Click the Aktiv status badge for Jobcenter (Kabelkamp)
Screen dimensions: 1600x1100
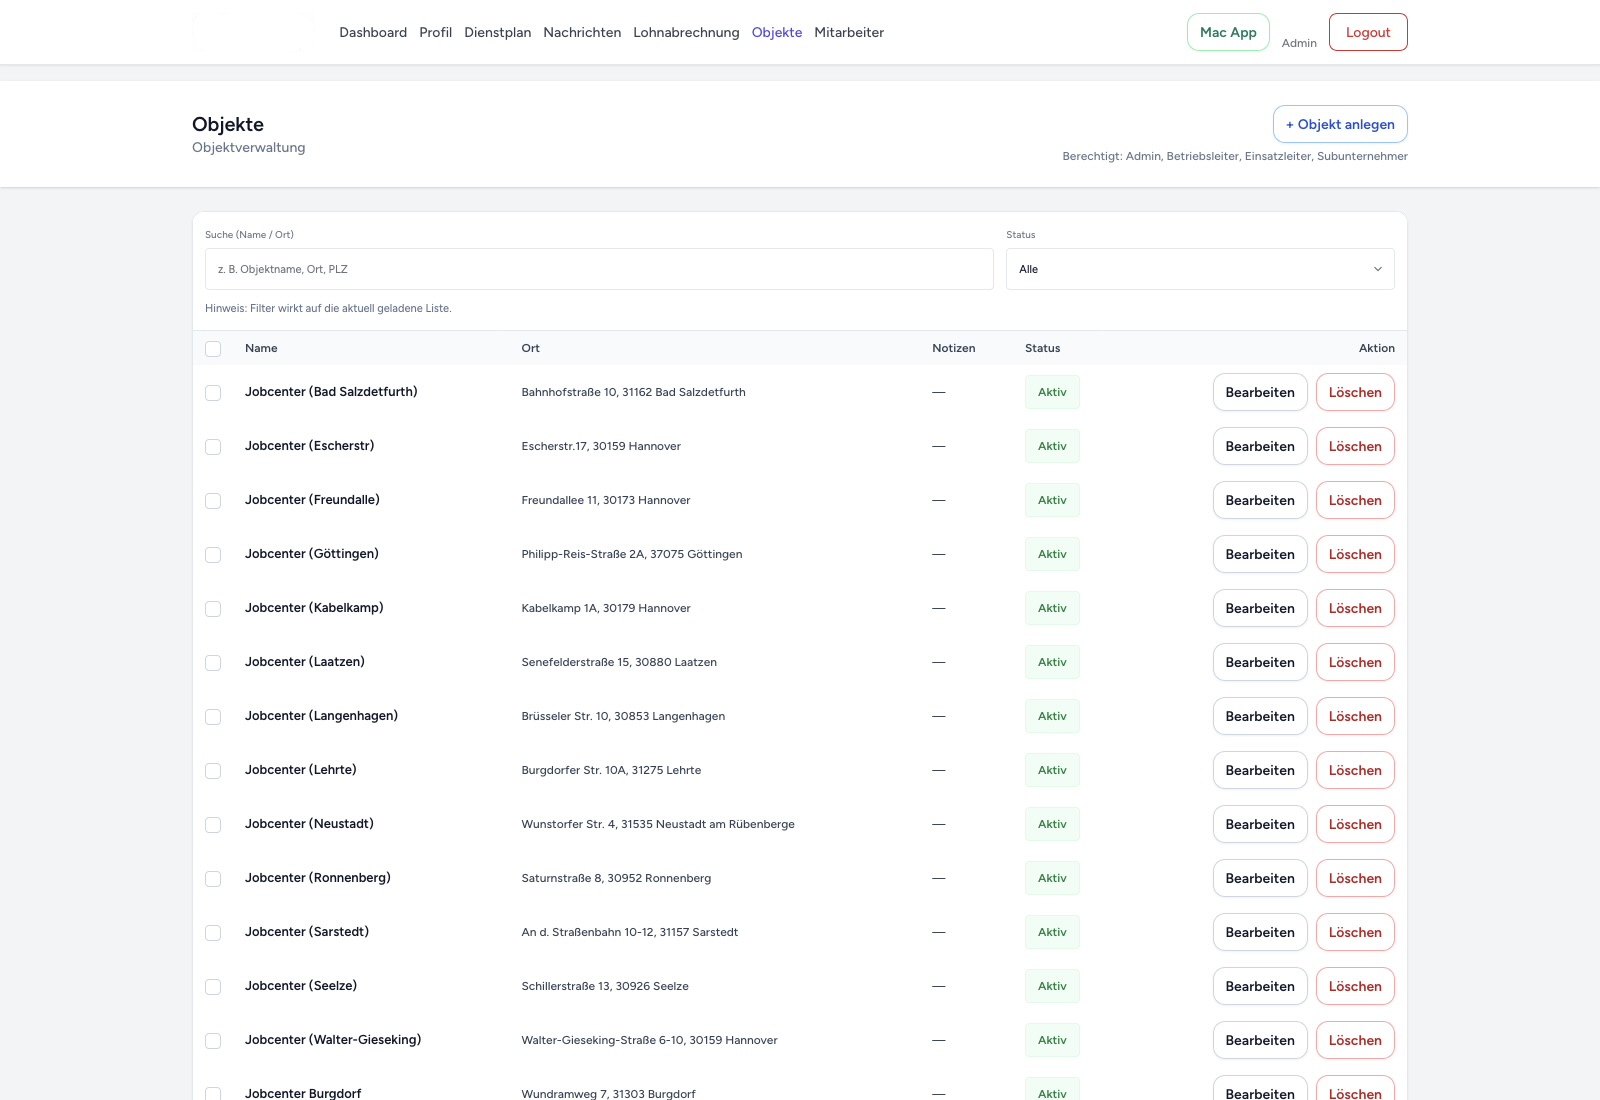click(1052, 608)
